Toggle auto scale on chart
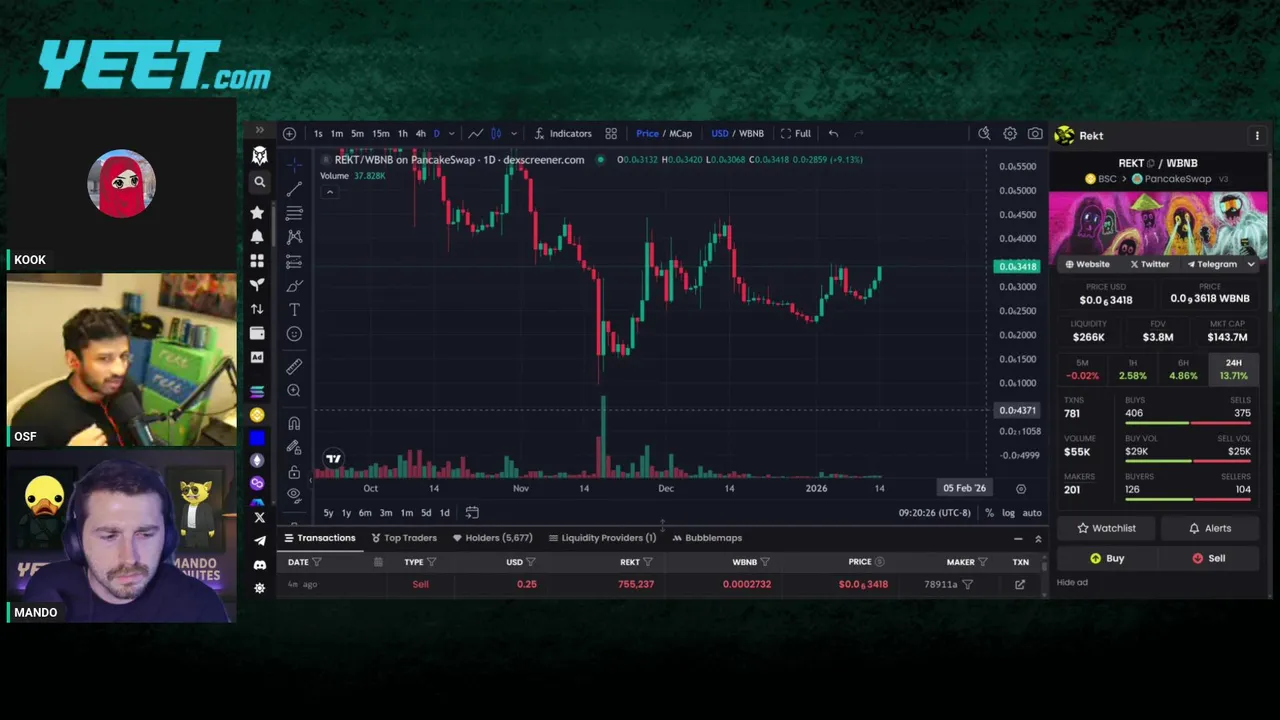 (x=1032, y=513)
